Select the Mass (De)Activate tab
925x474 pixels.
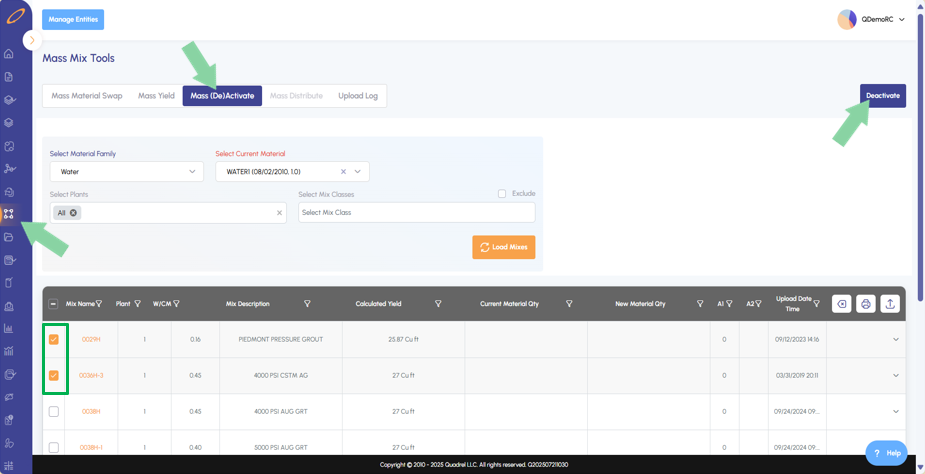click(x=222, y=96)
